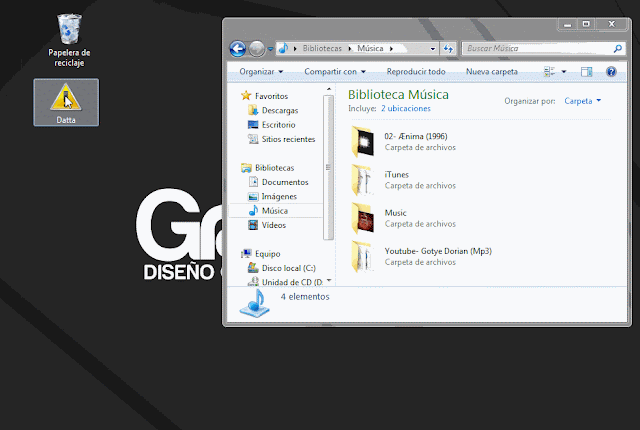Open the Carpeta arrange-by dropdown
This screenshot has height=430, width=640.
click(582, 101)
